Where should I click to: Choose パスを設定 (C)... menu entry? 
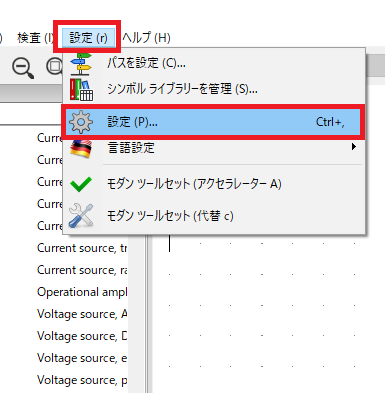[214, 63]
